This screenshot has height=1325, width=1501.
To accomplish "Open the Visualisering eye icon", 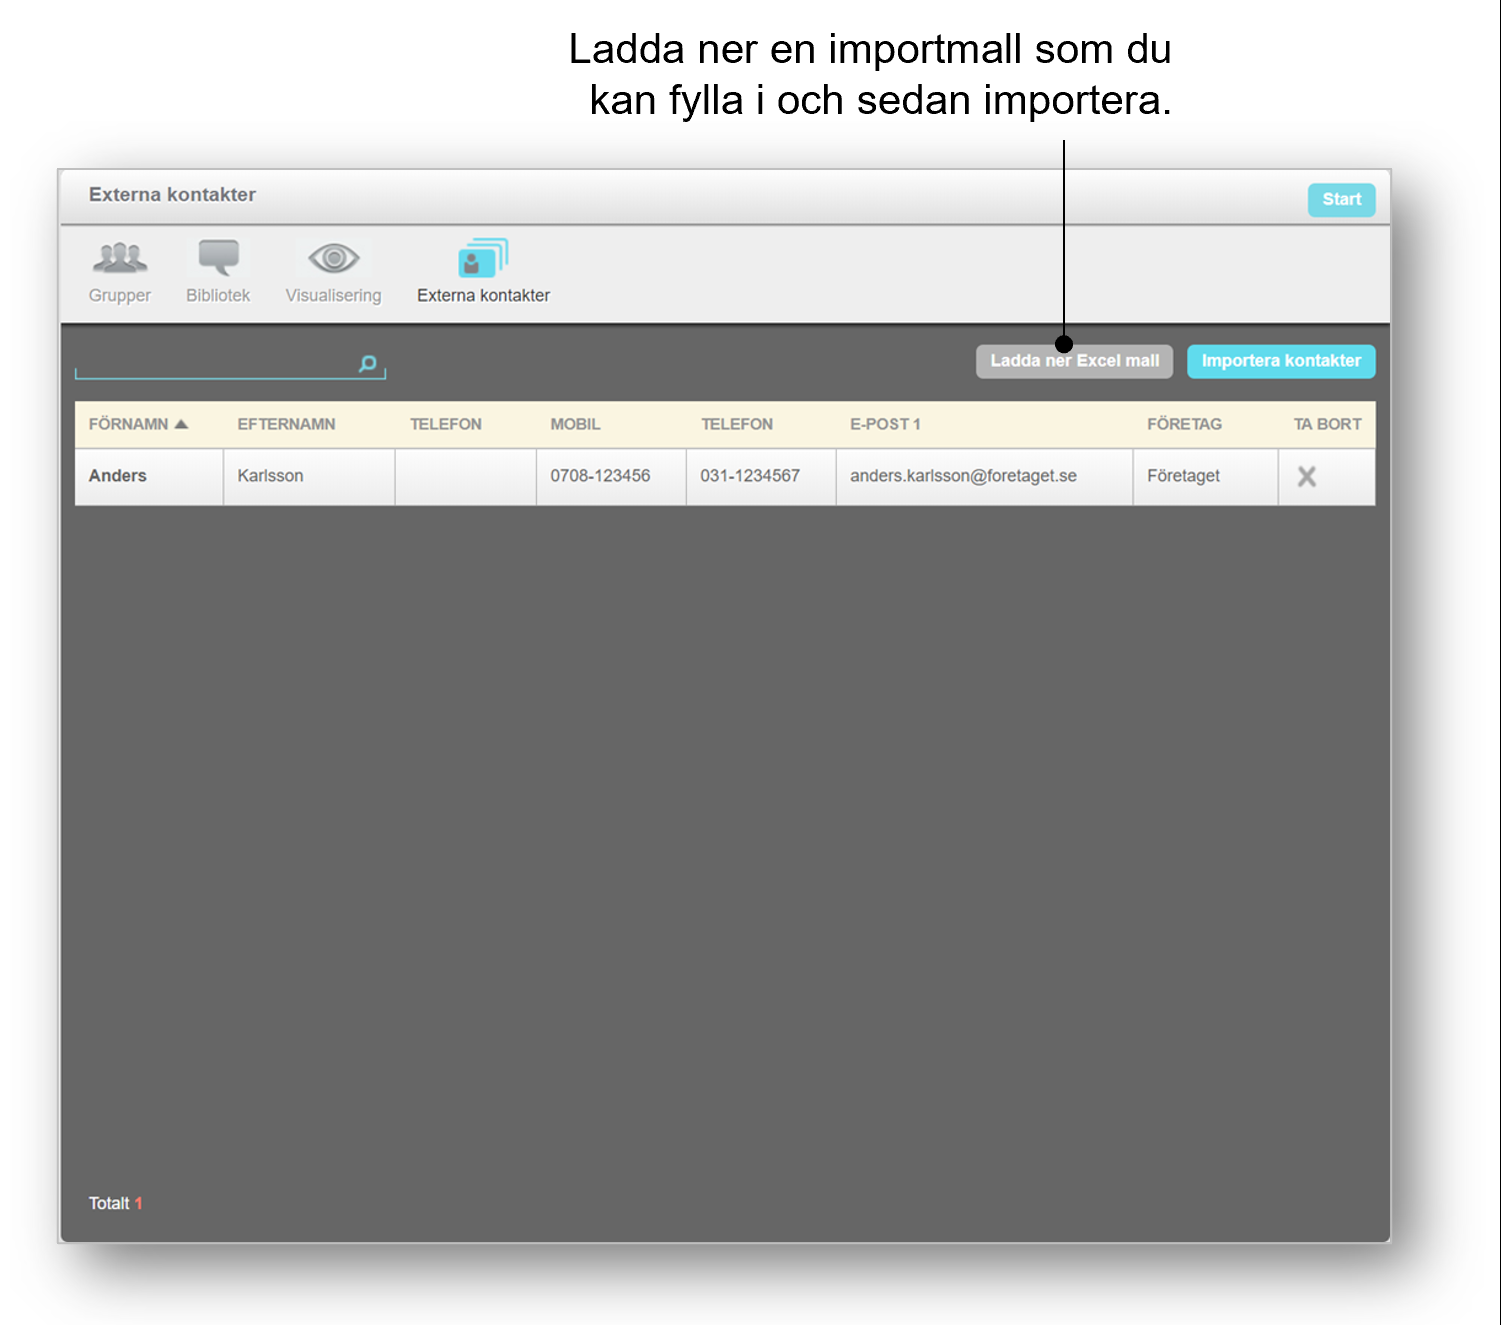I will click(333, 258).
